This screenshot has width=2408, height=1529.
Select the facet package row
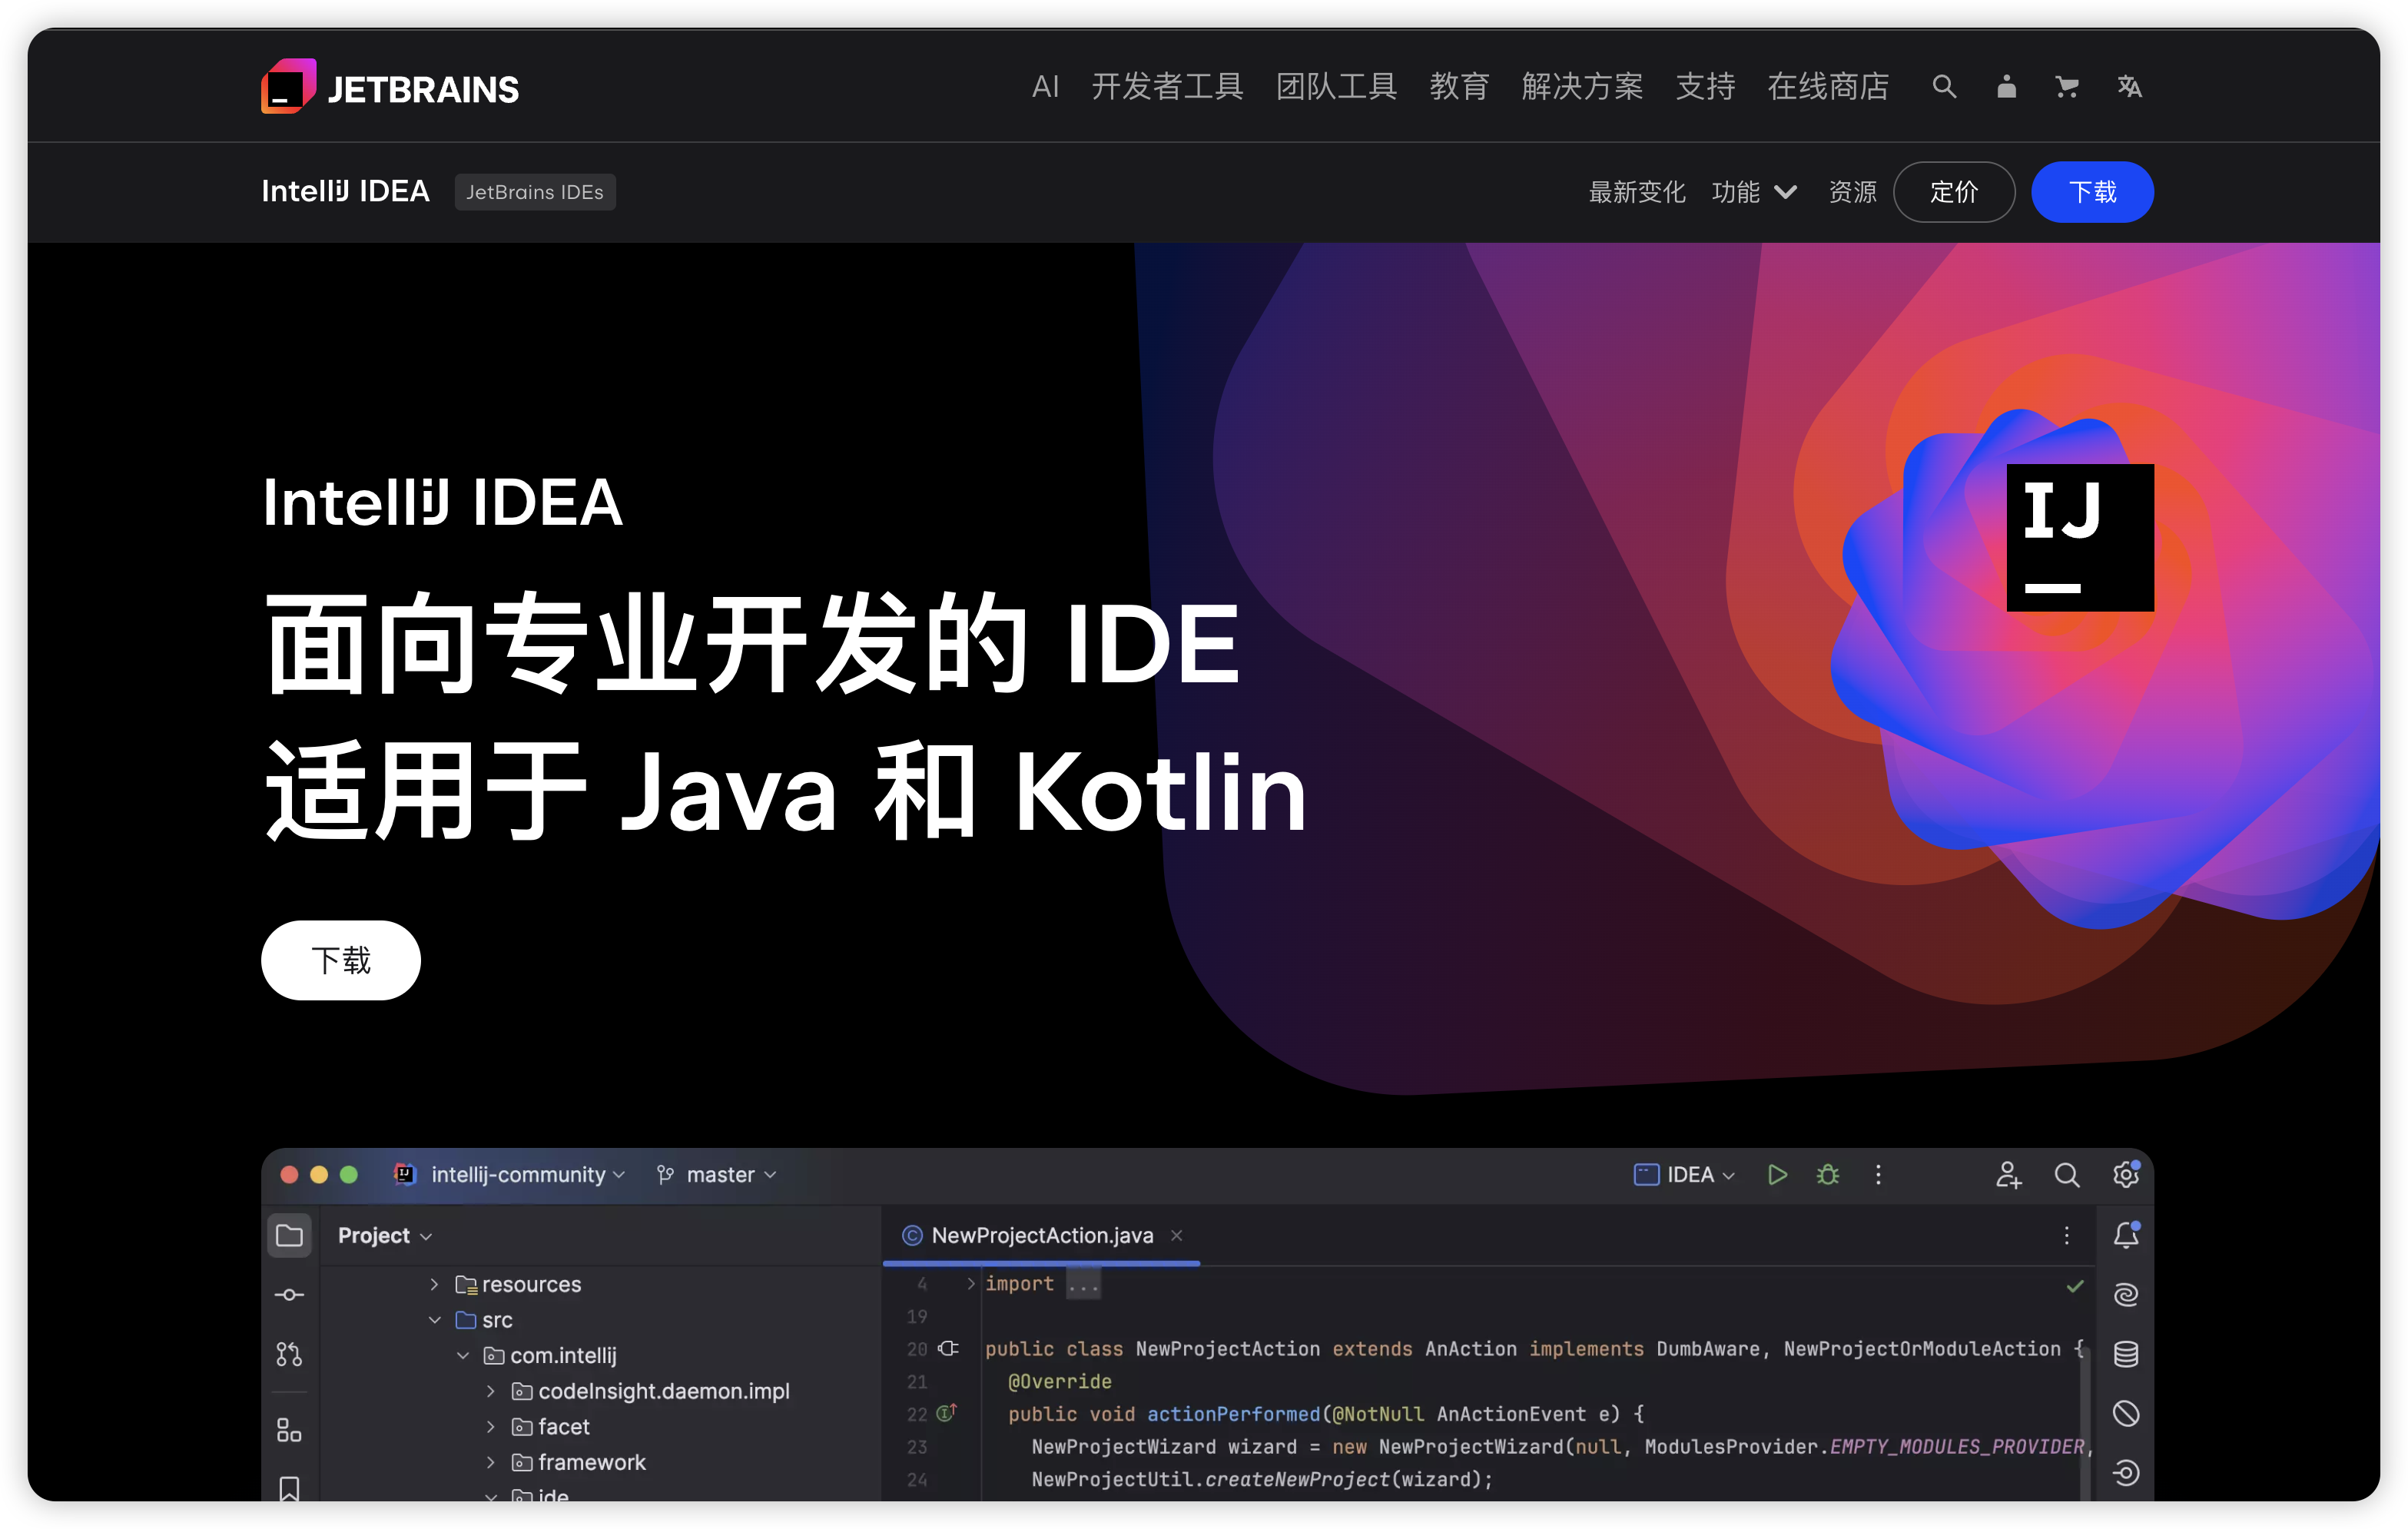point(600,1427)
